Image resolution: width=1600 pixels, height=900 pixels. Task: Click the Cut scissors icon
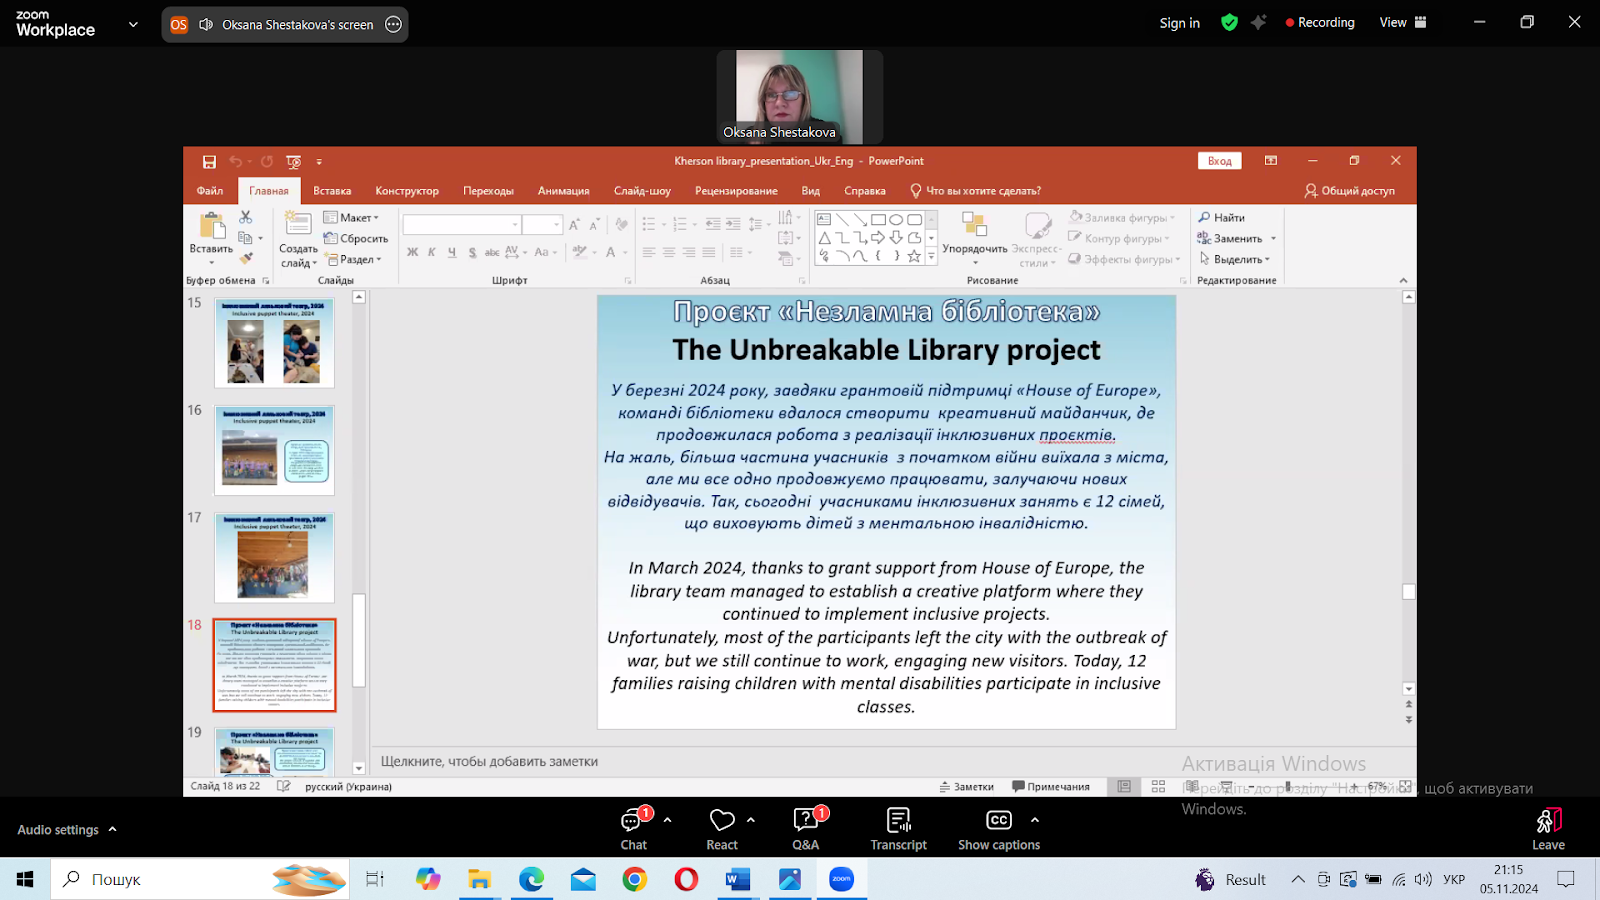point(246,217)
